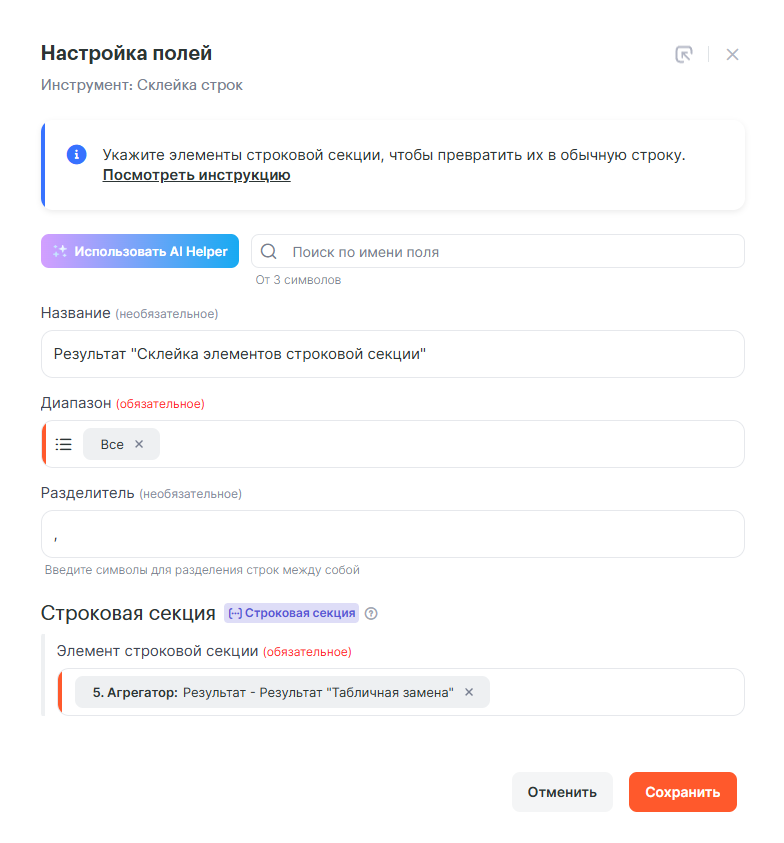Open the Диапазон range selection field
Image resolution: width=784 pixels, height=843 pixels.
coord(450,444)
